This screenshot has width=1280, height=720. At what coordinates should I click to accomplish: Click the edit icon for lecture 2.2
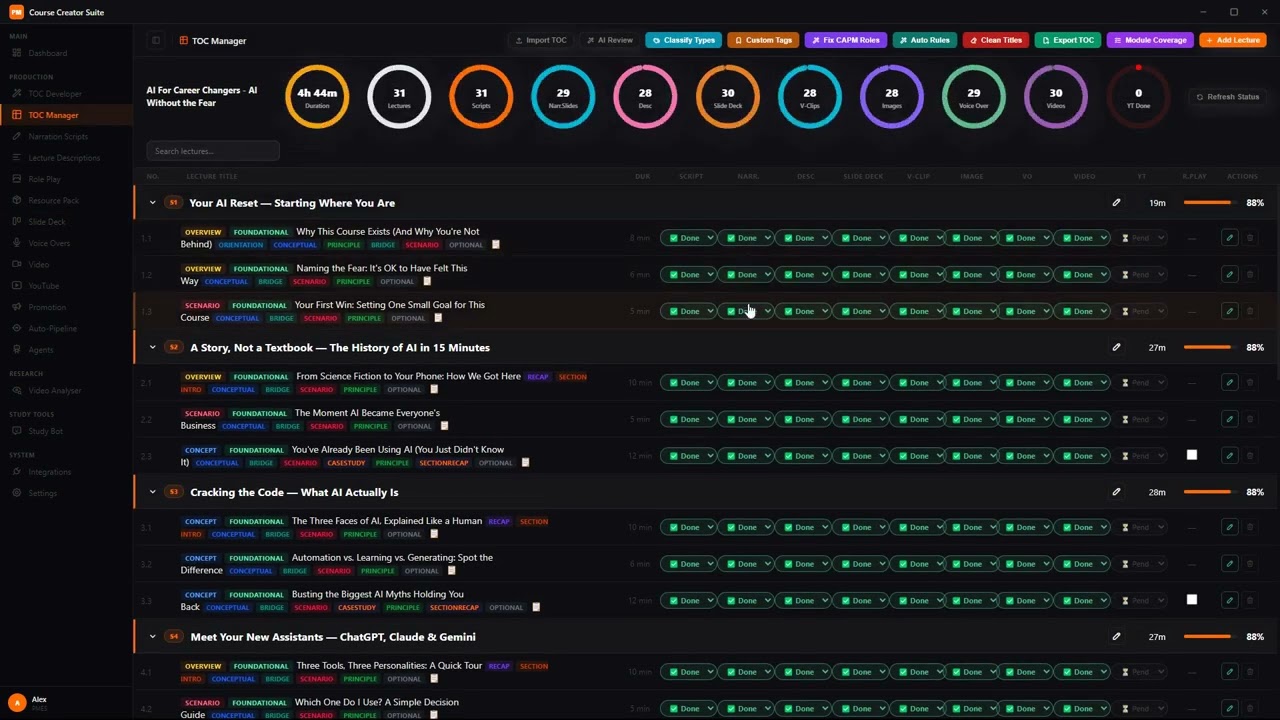tap(1229, 420)
